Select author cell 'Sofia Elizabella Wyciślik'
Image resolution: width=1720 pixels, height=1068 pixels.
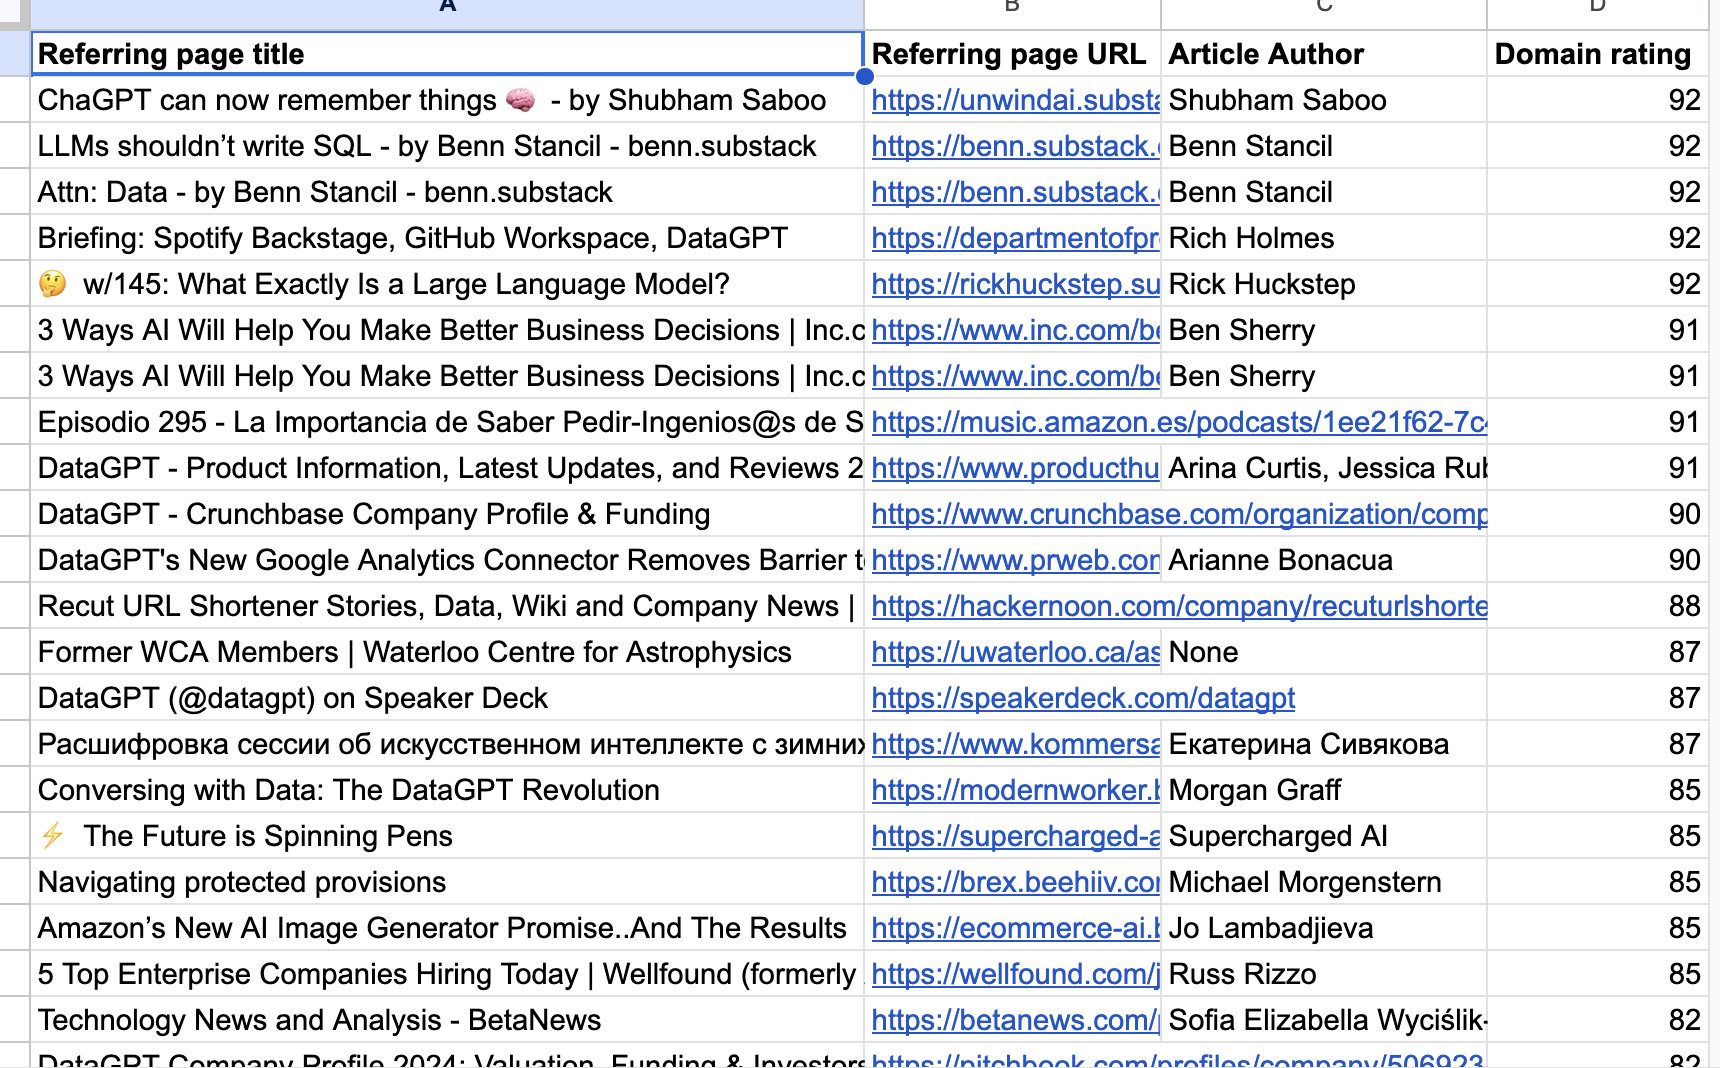point(1324,1020)
